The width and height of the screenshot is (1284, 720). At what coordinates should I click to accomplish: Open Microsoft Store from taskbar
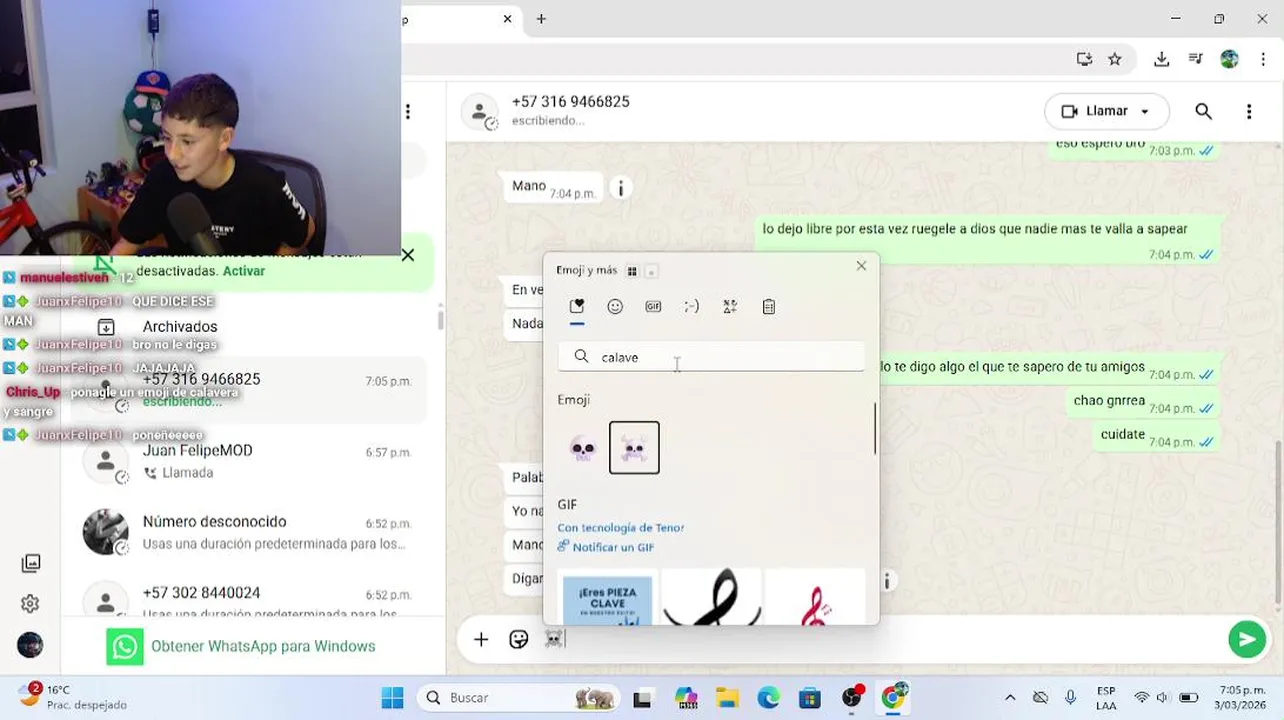pos(809,698)
